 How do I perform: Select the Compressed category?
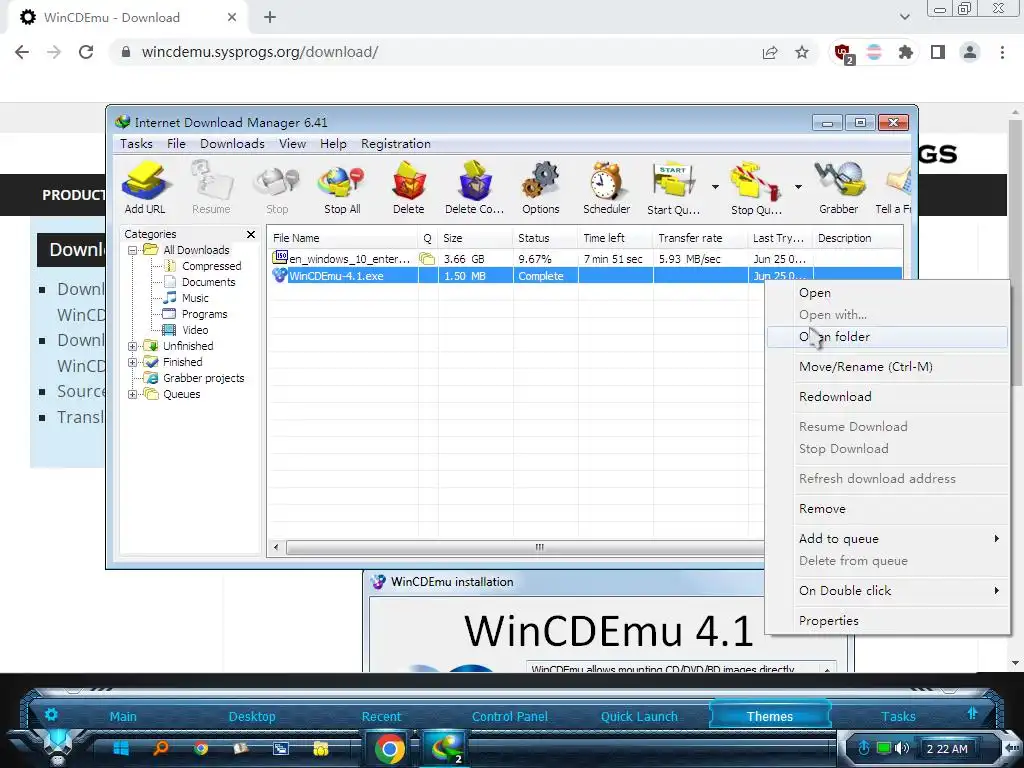pos(211,266)
